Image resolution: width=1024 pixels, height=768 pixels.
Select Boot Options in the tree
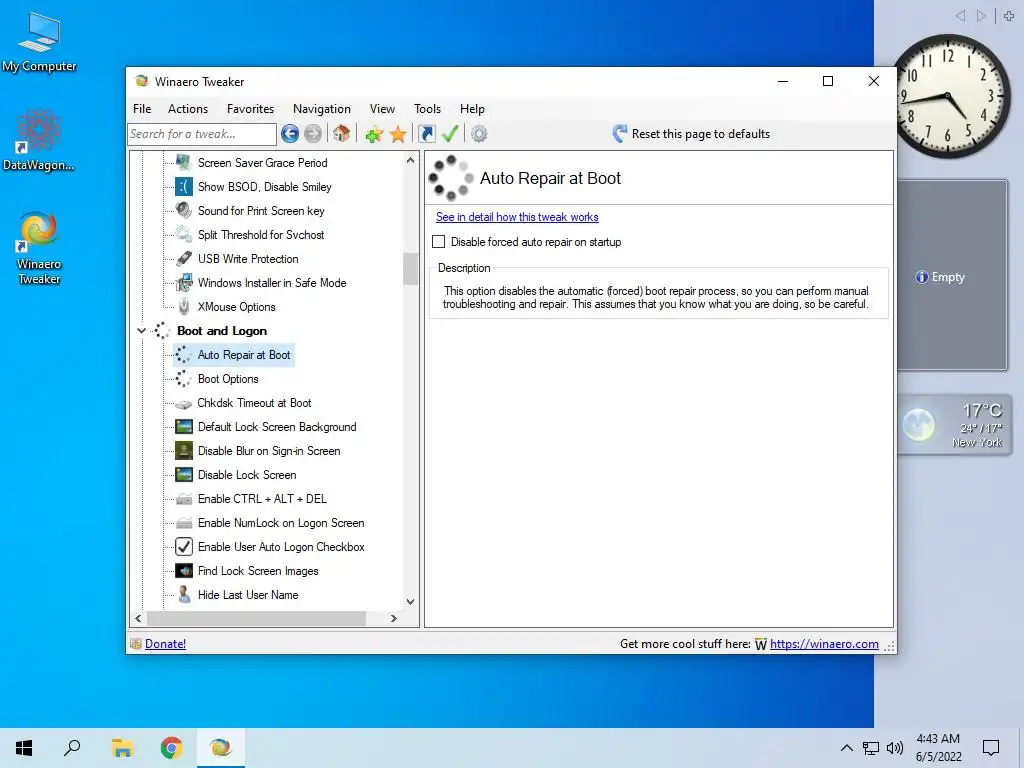[x=228, y=379]
